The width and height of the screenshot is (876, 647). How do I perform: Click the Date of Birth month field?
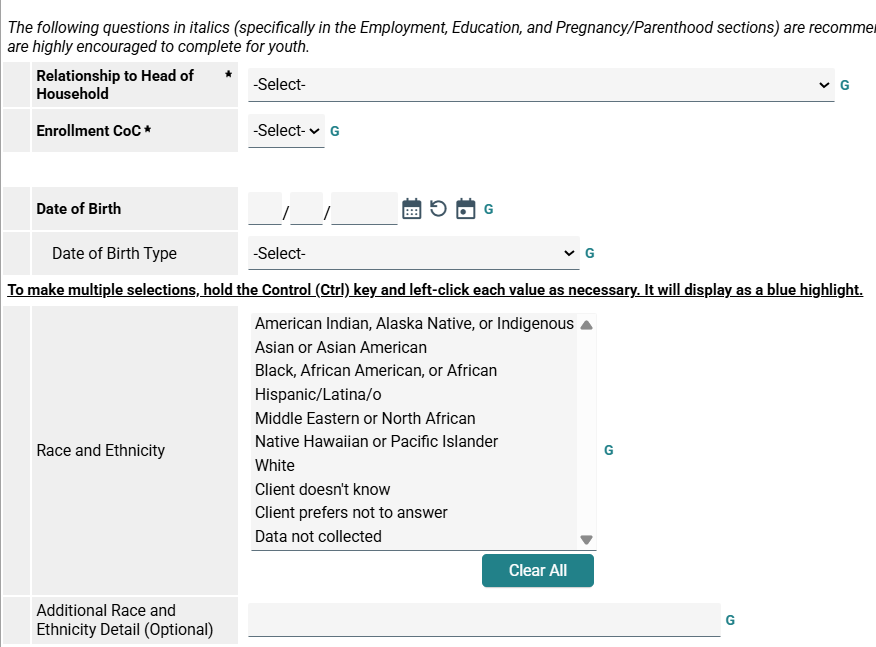(x=265, y=209)
